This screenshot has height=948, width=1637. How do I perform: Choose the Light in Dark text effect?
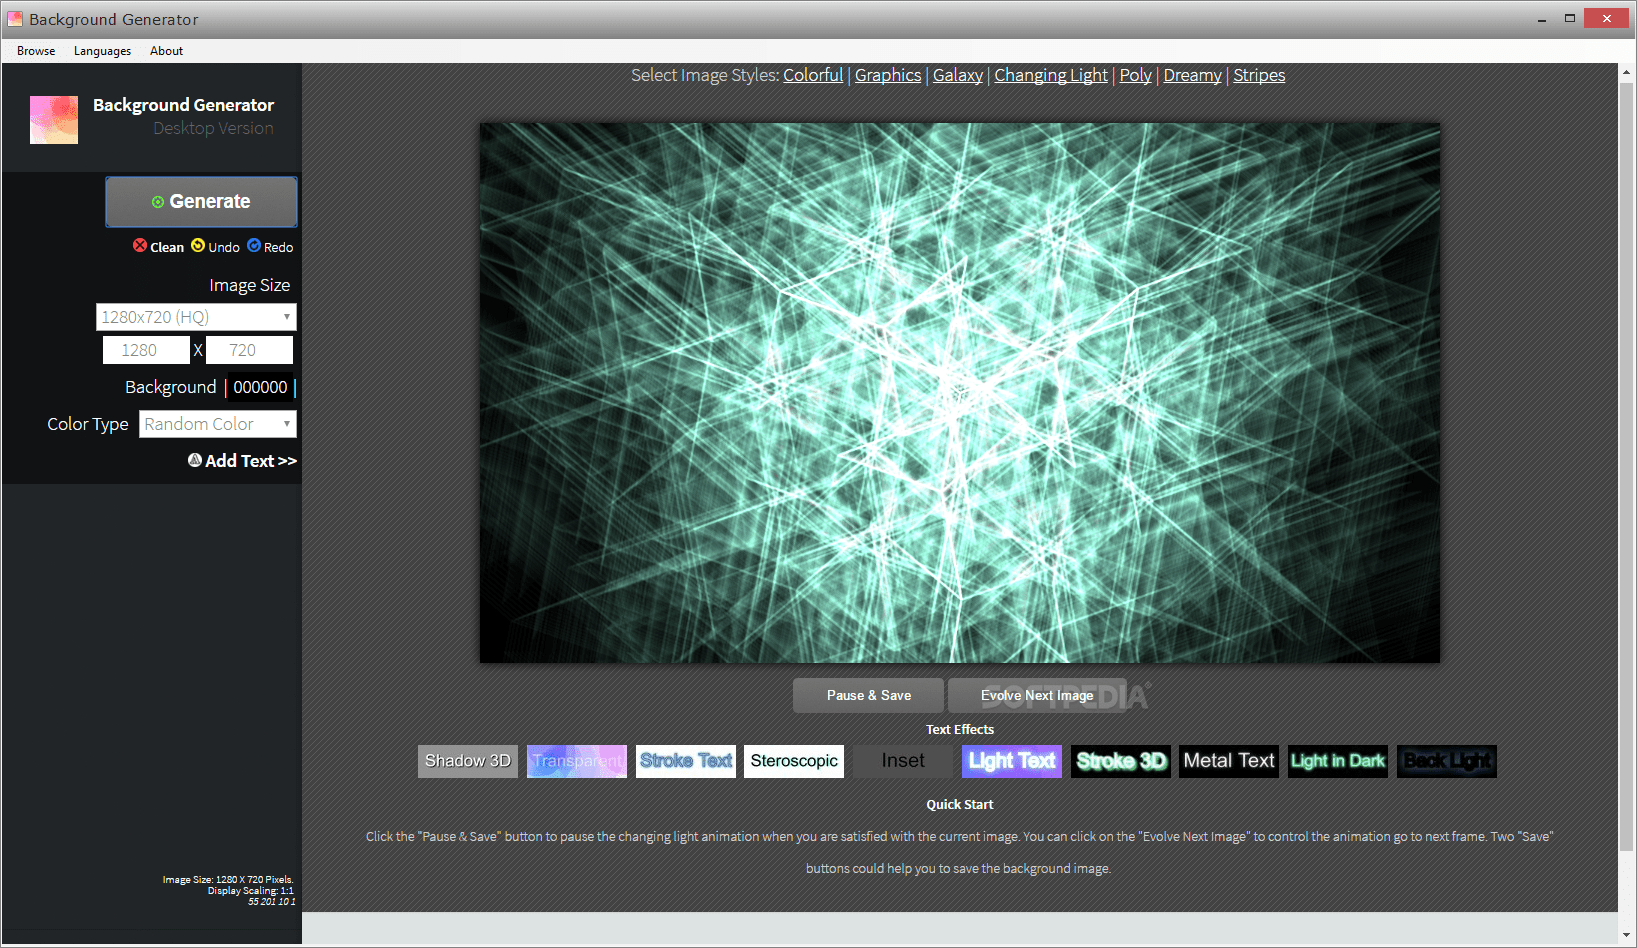tap(1338, 761)
